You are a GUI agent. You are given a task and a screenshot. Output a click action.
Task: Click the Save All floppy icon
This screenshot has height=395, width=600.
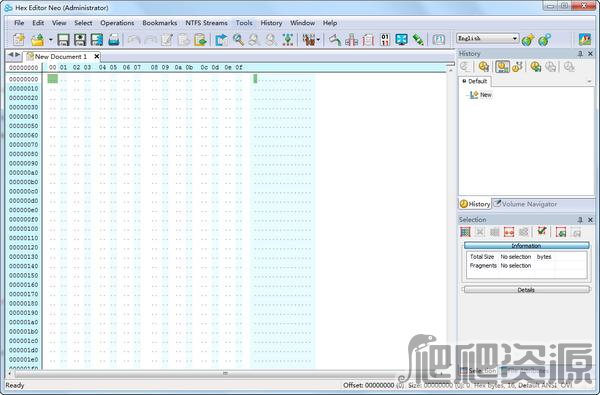97,39
